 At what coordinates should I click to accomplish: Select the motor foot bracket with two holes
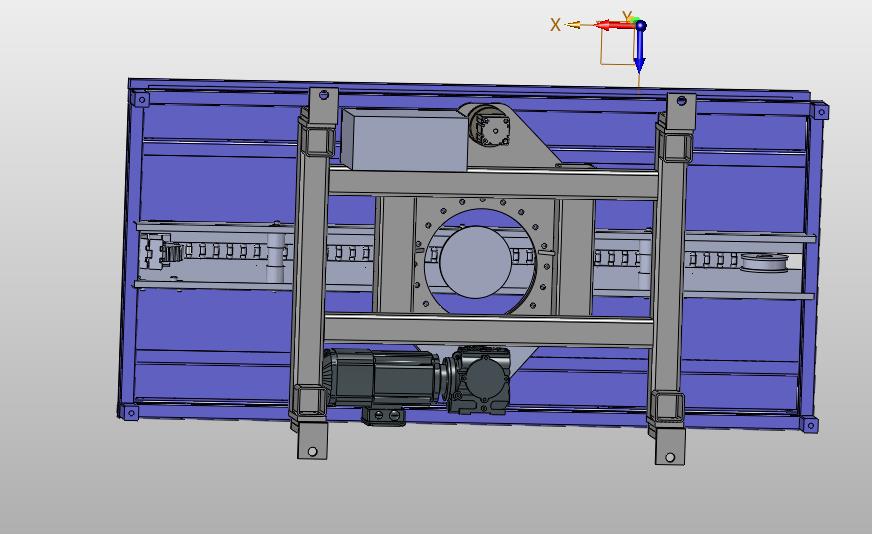click(x=384, y=416)
